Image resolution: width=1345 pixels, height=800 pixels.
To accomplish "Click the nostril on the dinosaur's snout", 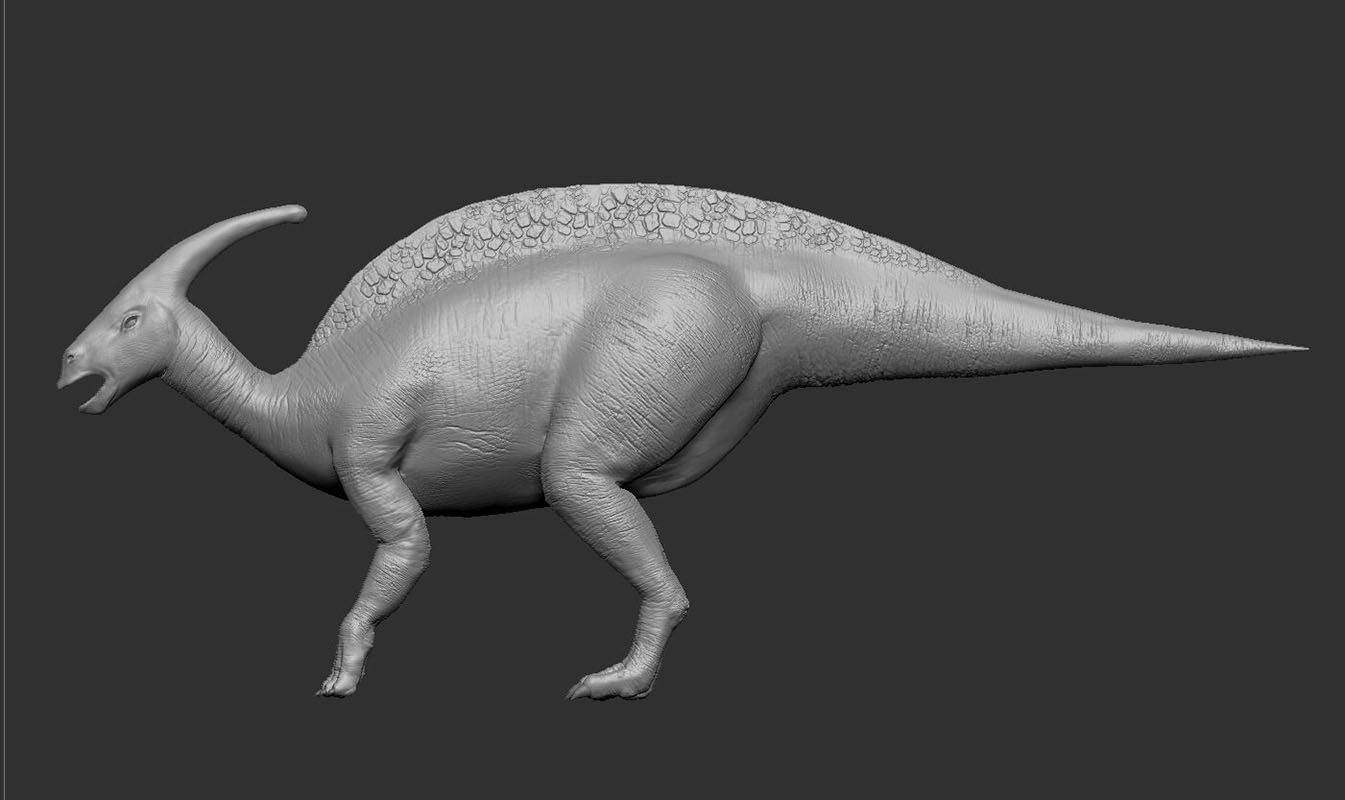I will [x=70, y=355].
